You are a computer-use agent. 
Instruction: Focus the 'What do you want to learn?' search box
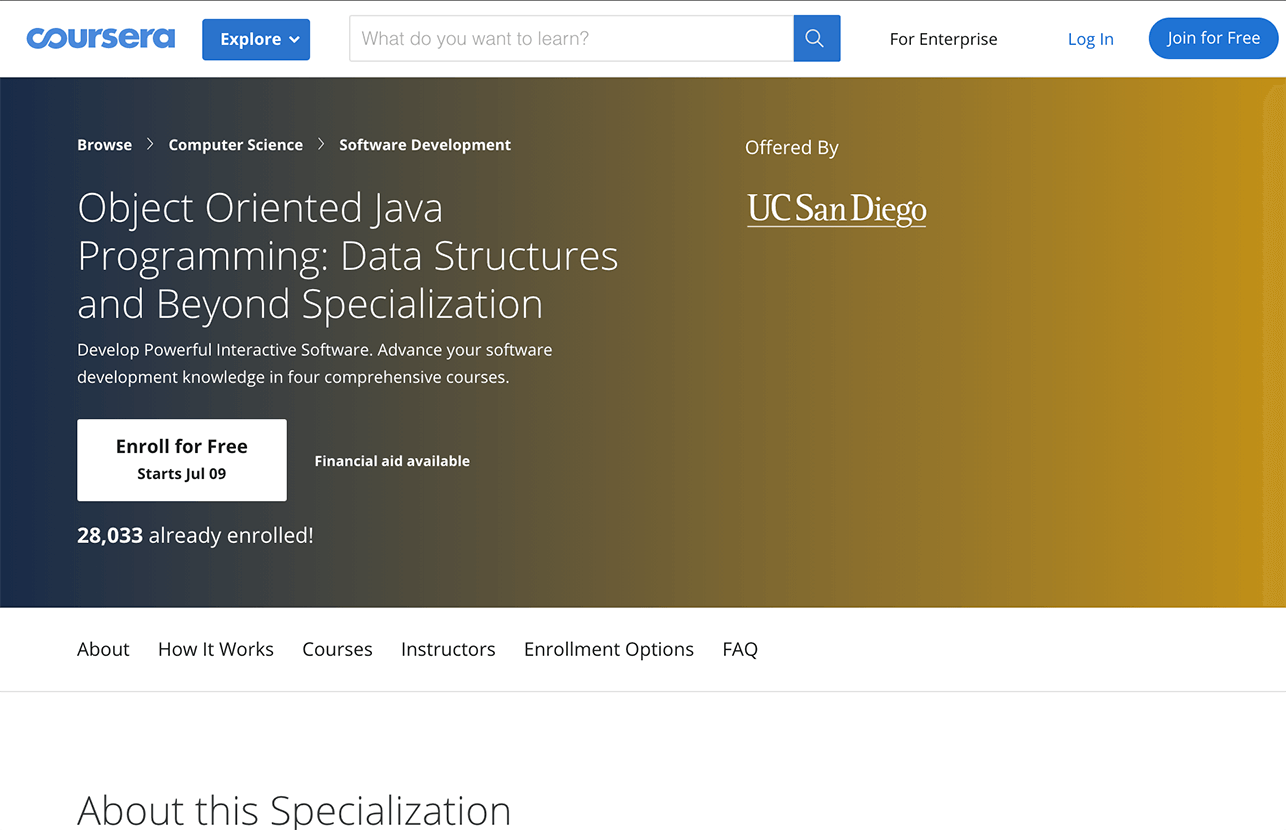pyautogui.click(x=571, y=38)
